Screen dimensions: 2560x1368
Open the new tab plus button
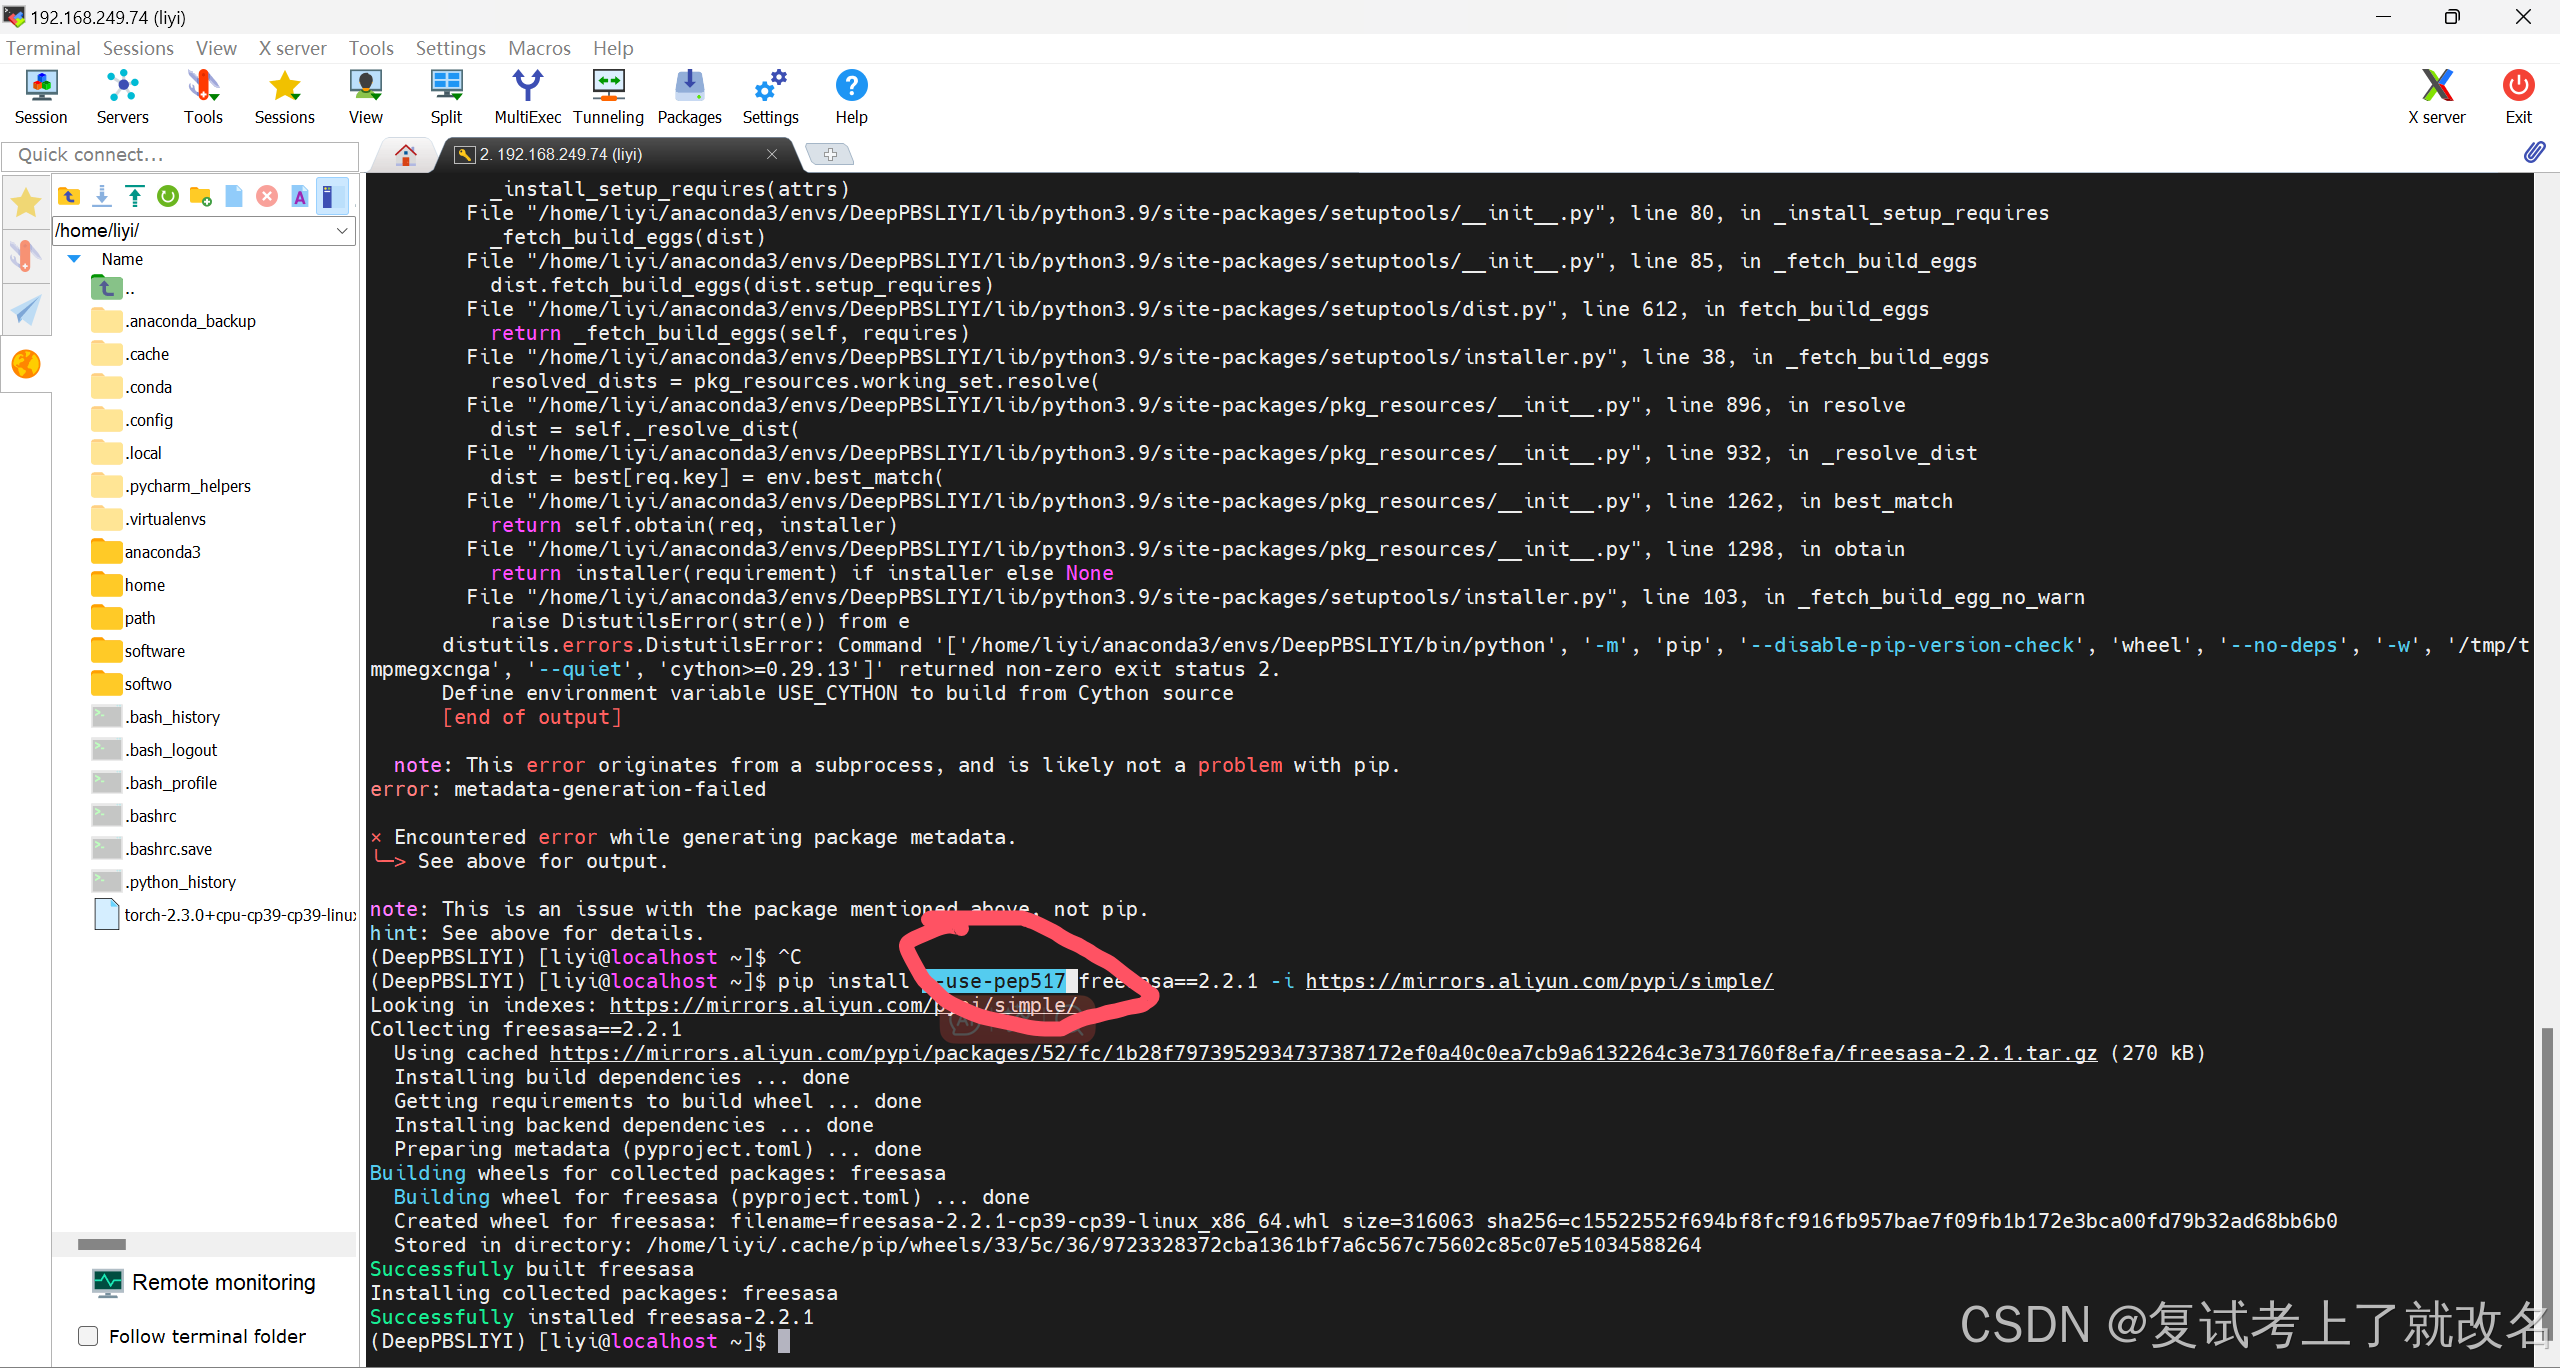tap(830, 154)
